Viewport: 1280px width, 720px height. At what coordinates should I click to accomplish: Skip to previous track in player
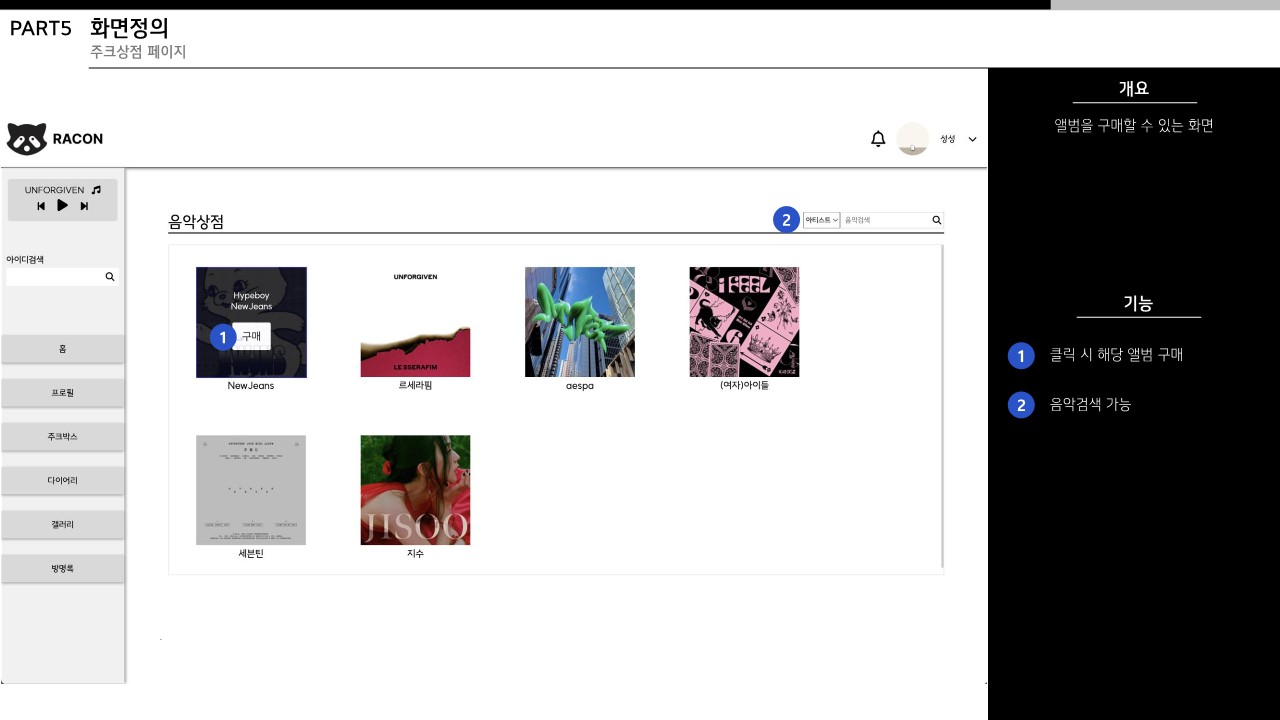41,206
